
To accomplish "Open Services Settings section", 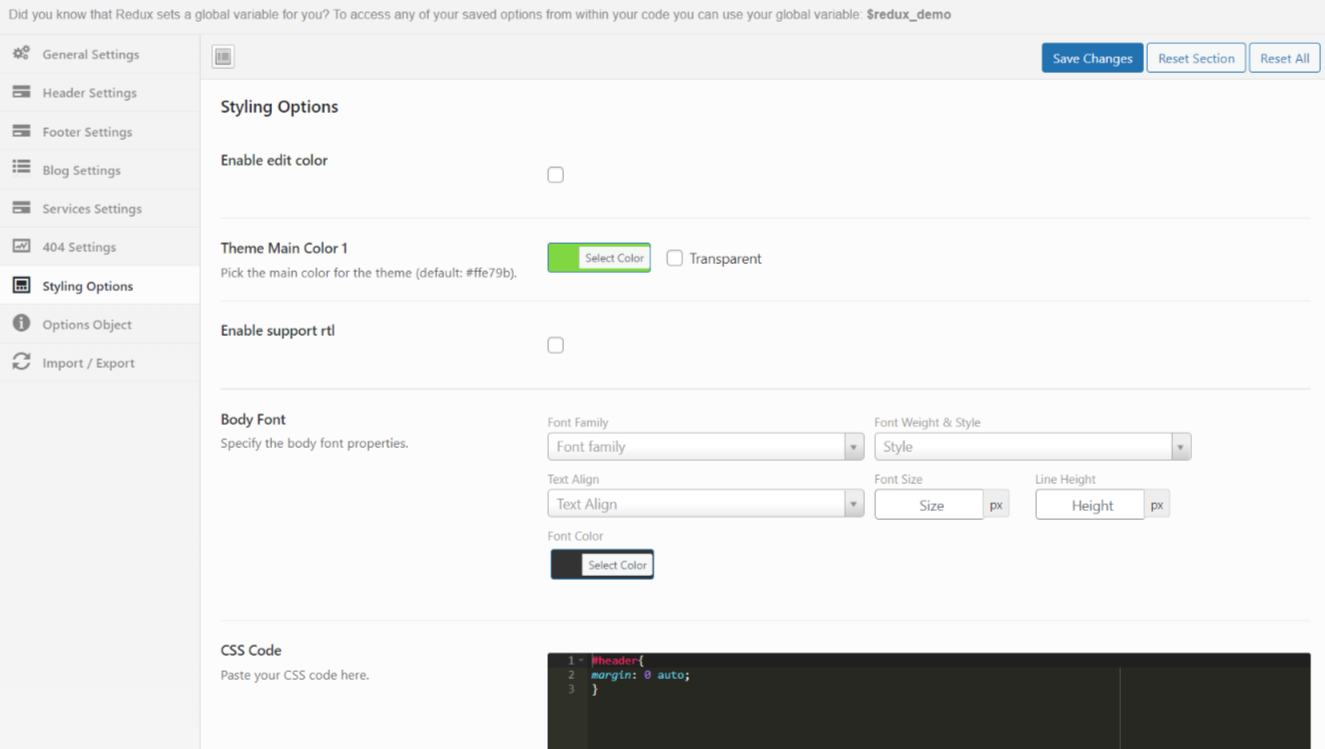I will (x=100, y=208).
